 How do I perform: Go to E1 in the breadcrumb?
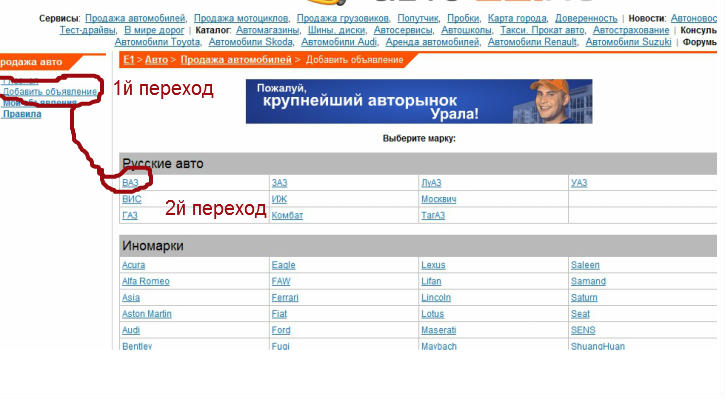pyautogui.click(x=129, y=60)
